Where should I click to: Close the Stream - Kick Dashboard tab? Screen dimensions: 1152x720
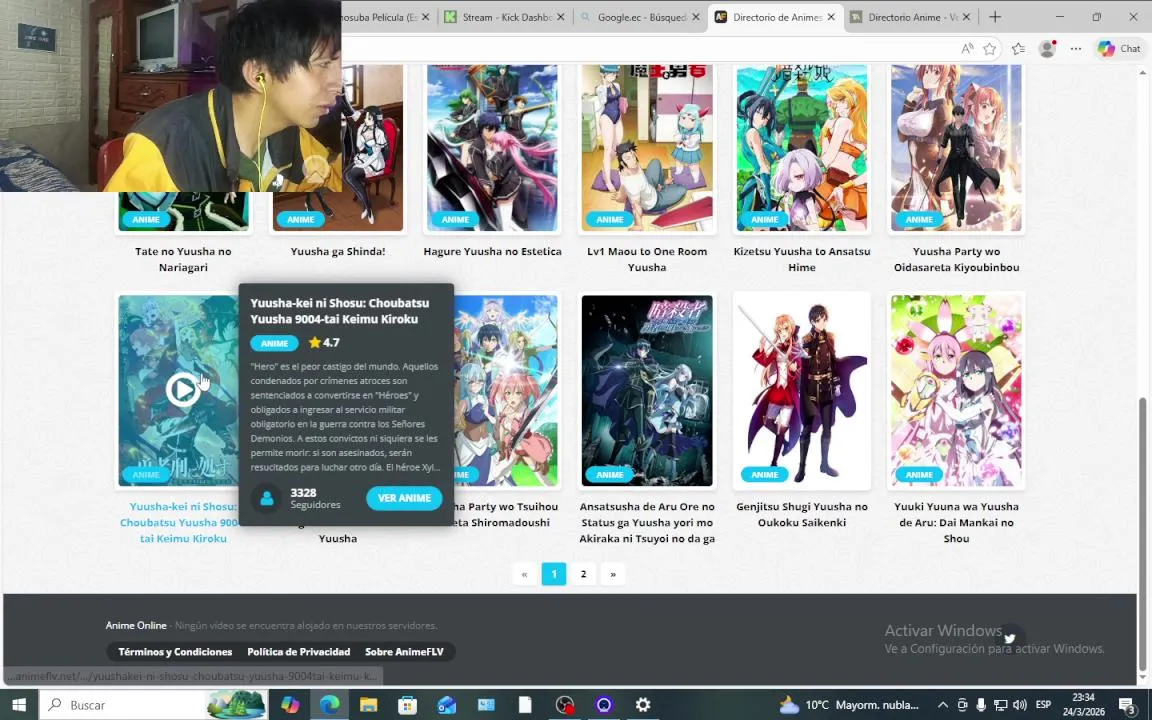[x=561, y=17]
